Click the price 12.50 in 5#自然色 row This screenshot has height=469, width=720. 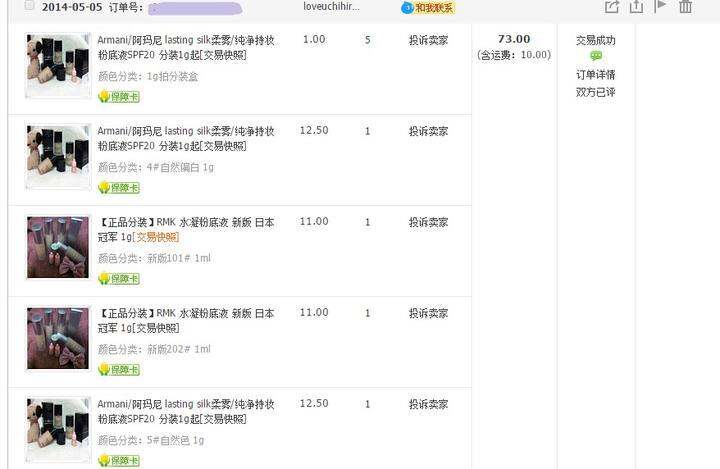[314, 403]
